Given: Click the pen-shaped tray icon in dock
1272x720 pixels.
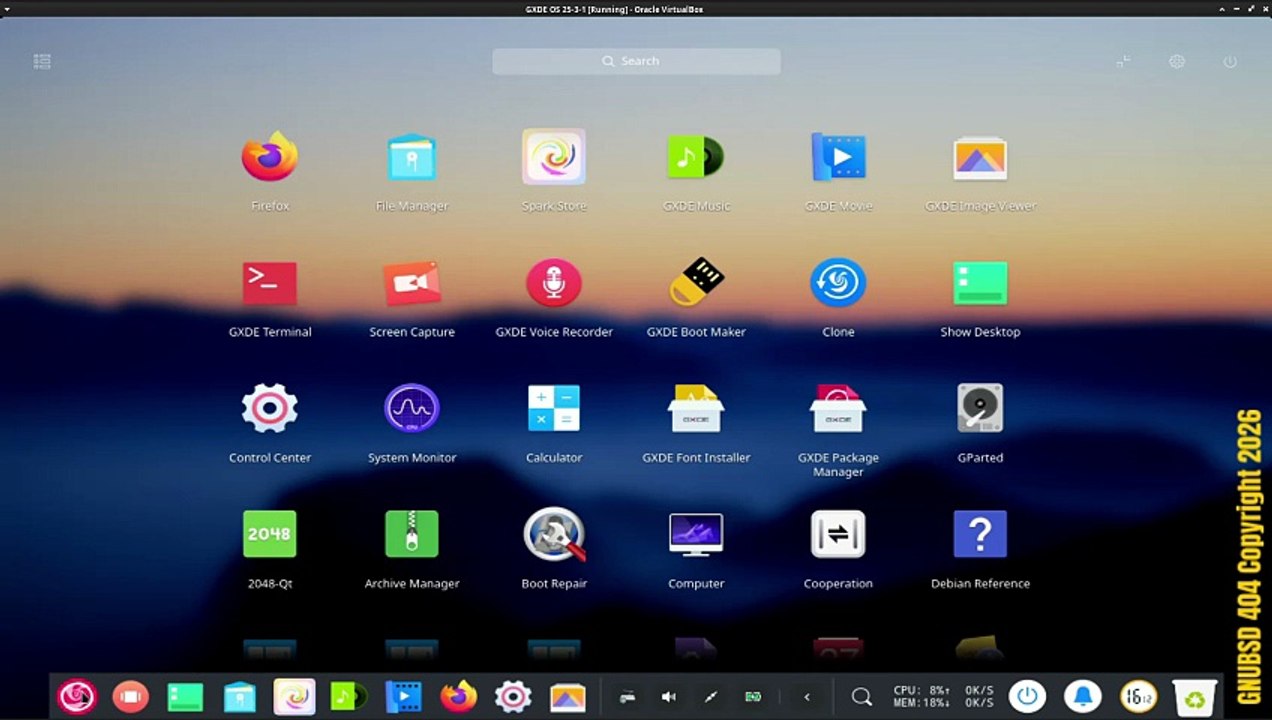Looking at the screenshot, I should (711, 697).
